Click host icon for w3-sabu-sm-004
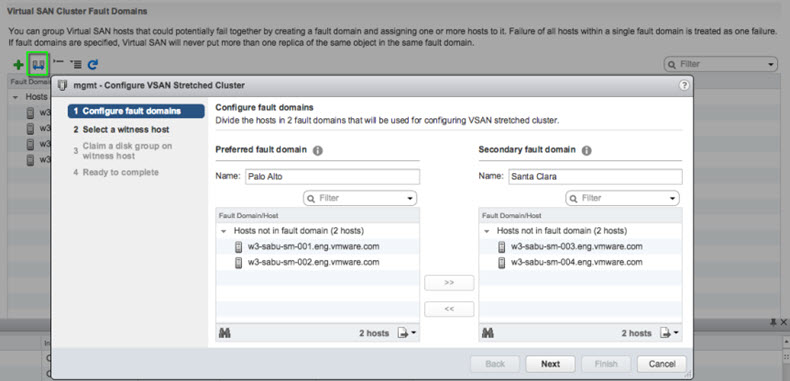 502,263
